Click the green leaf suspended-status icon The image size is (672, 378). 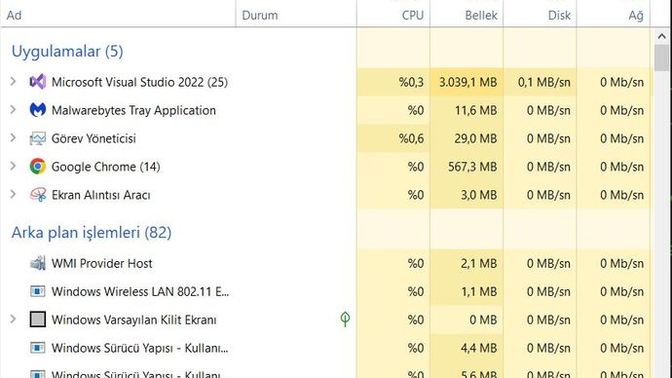click(x=345, y=319)
